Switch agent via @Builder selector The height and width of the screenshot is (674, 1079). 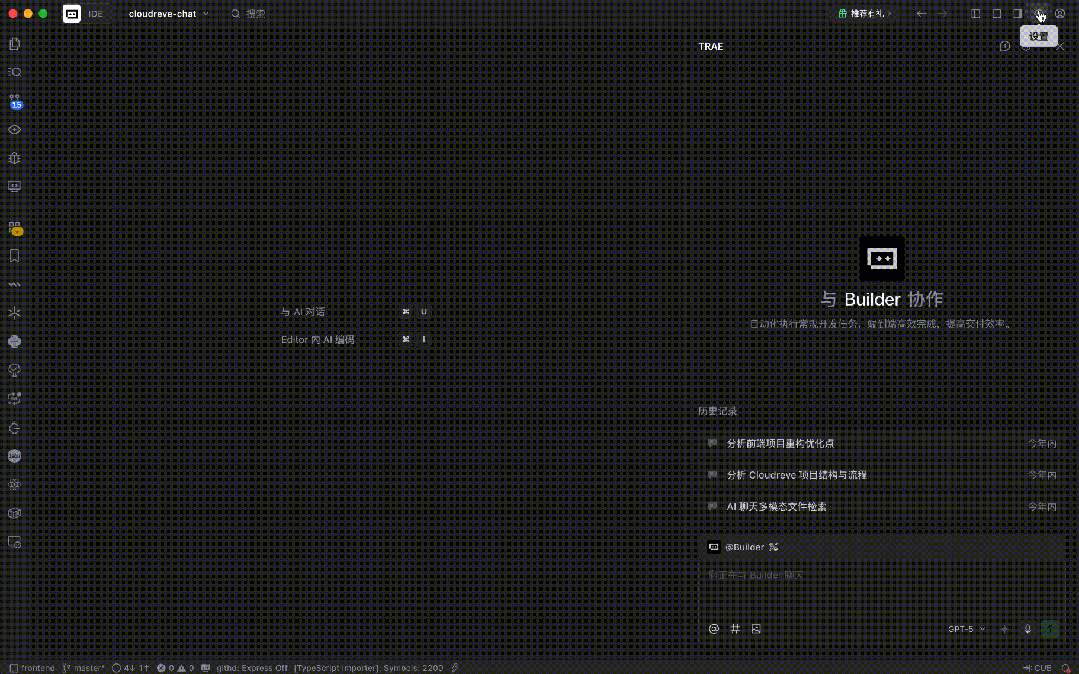[x=743, y=547]
